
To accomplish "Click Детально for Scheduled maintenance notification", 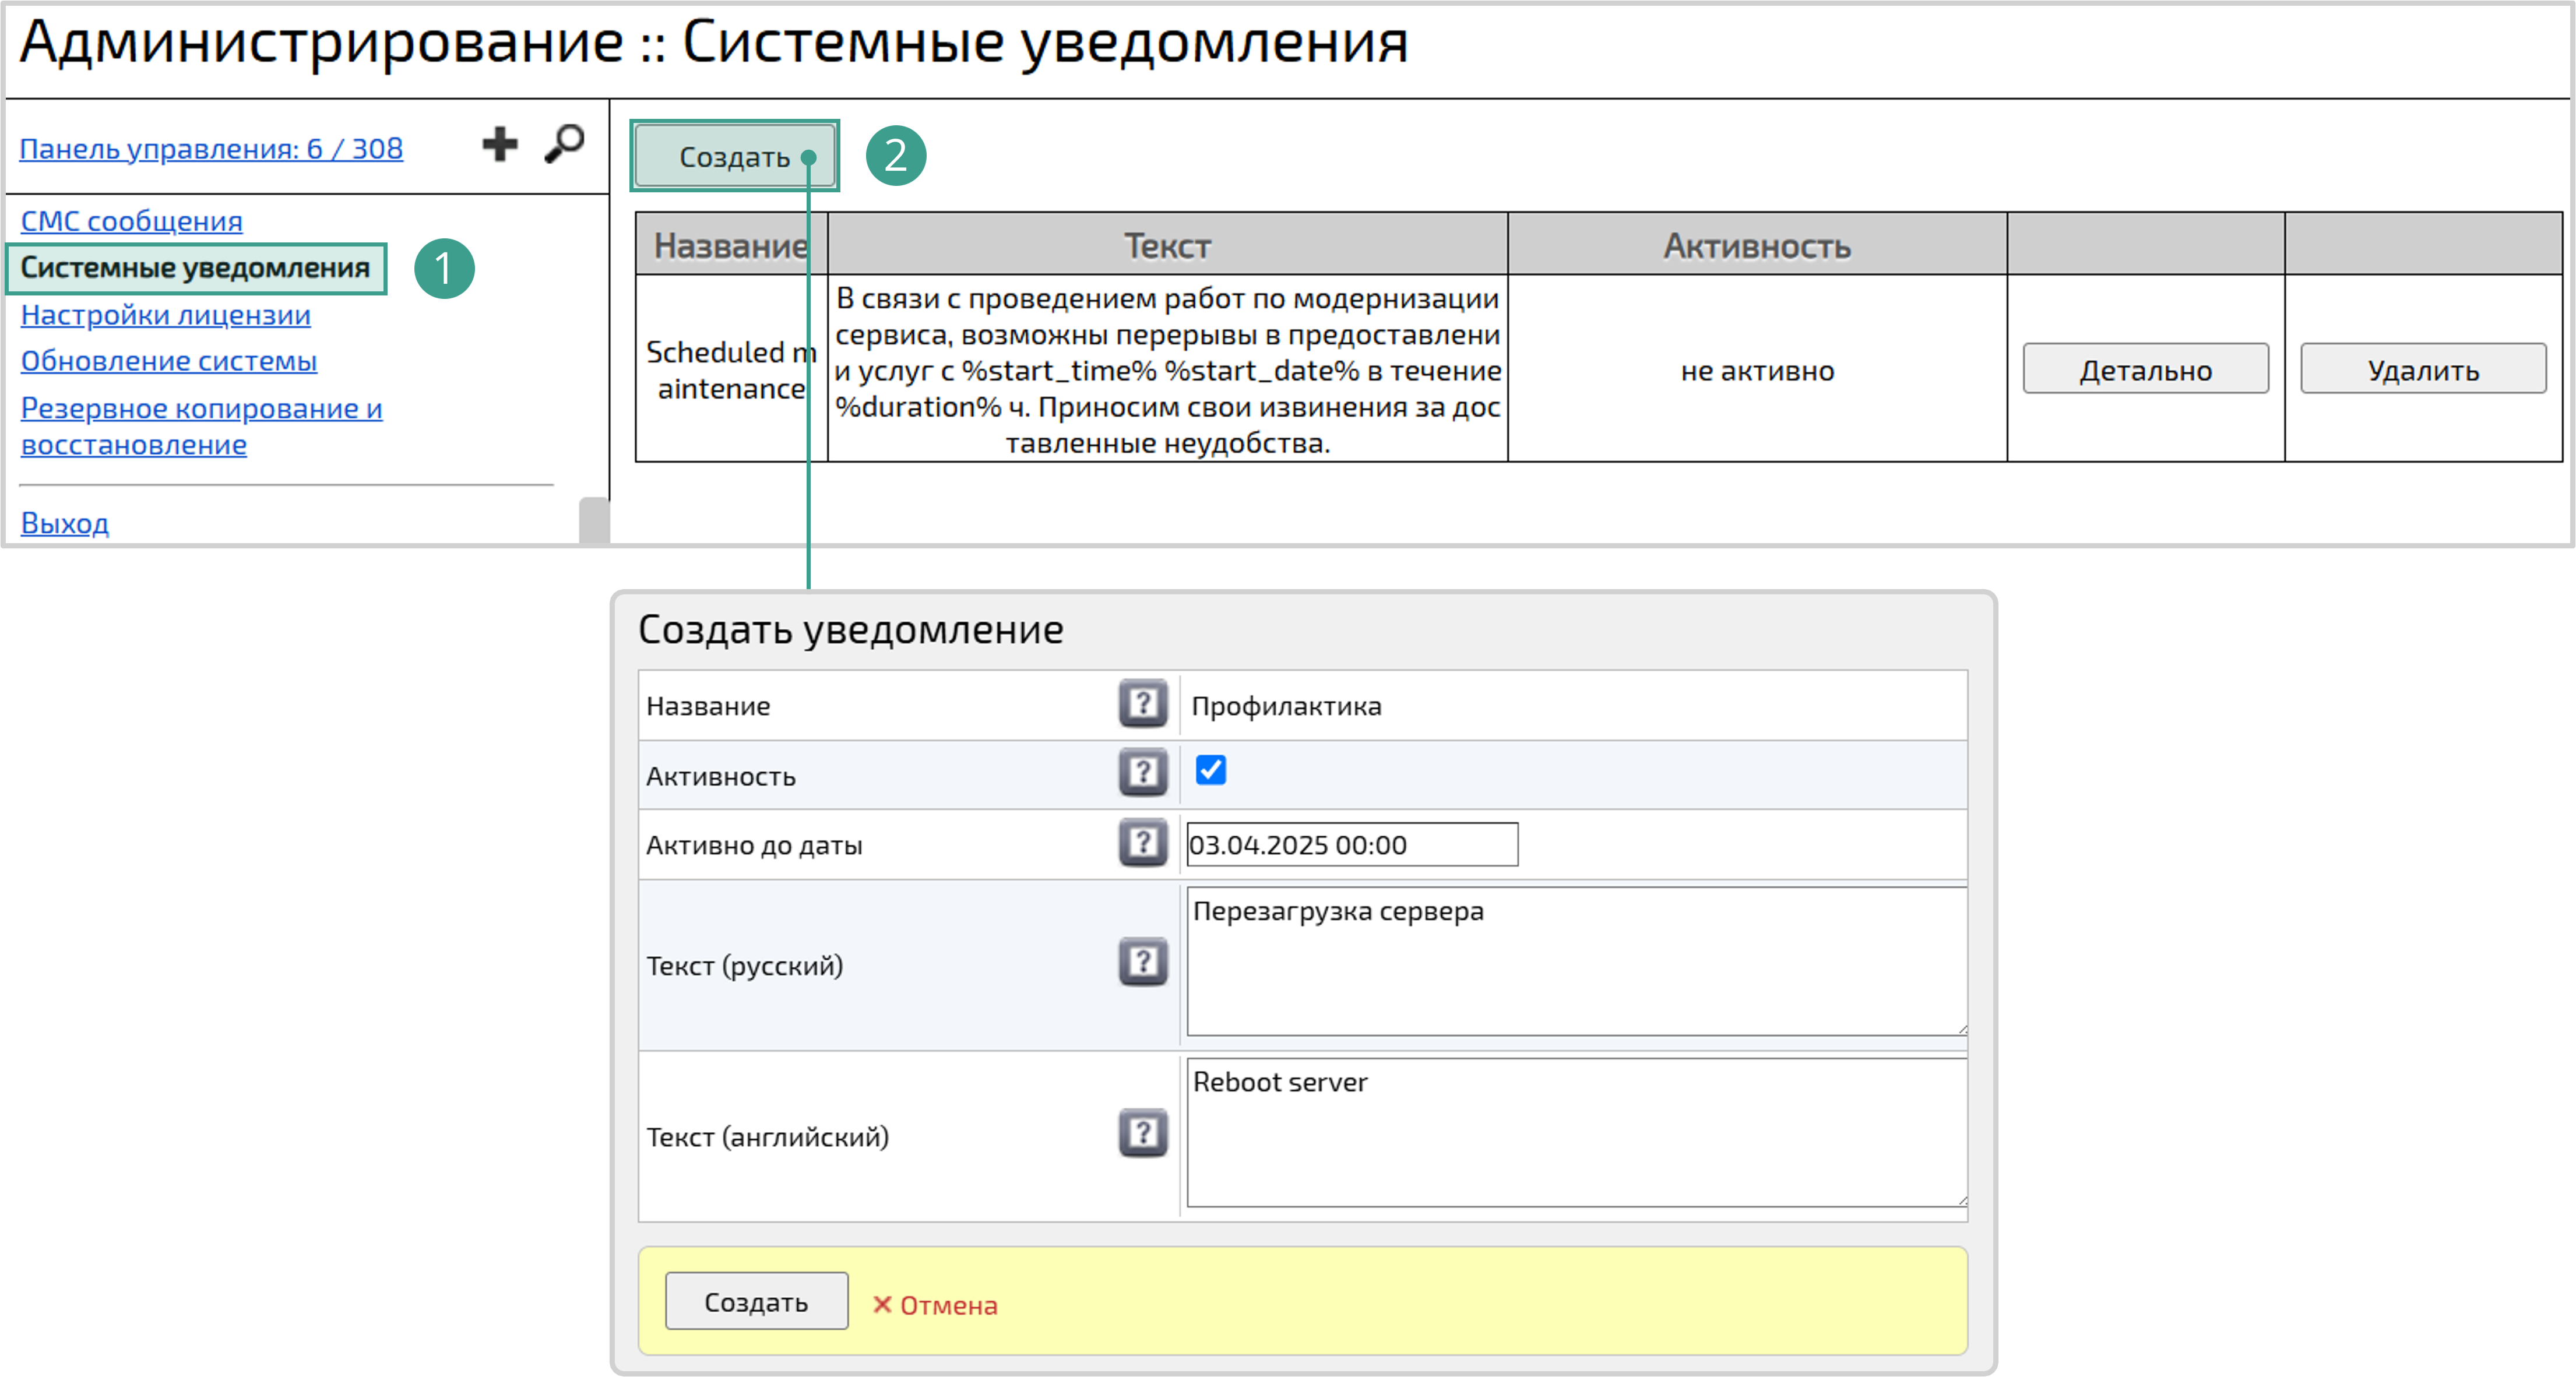I will pyautogui.click(x=2144, y=369).
